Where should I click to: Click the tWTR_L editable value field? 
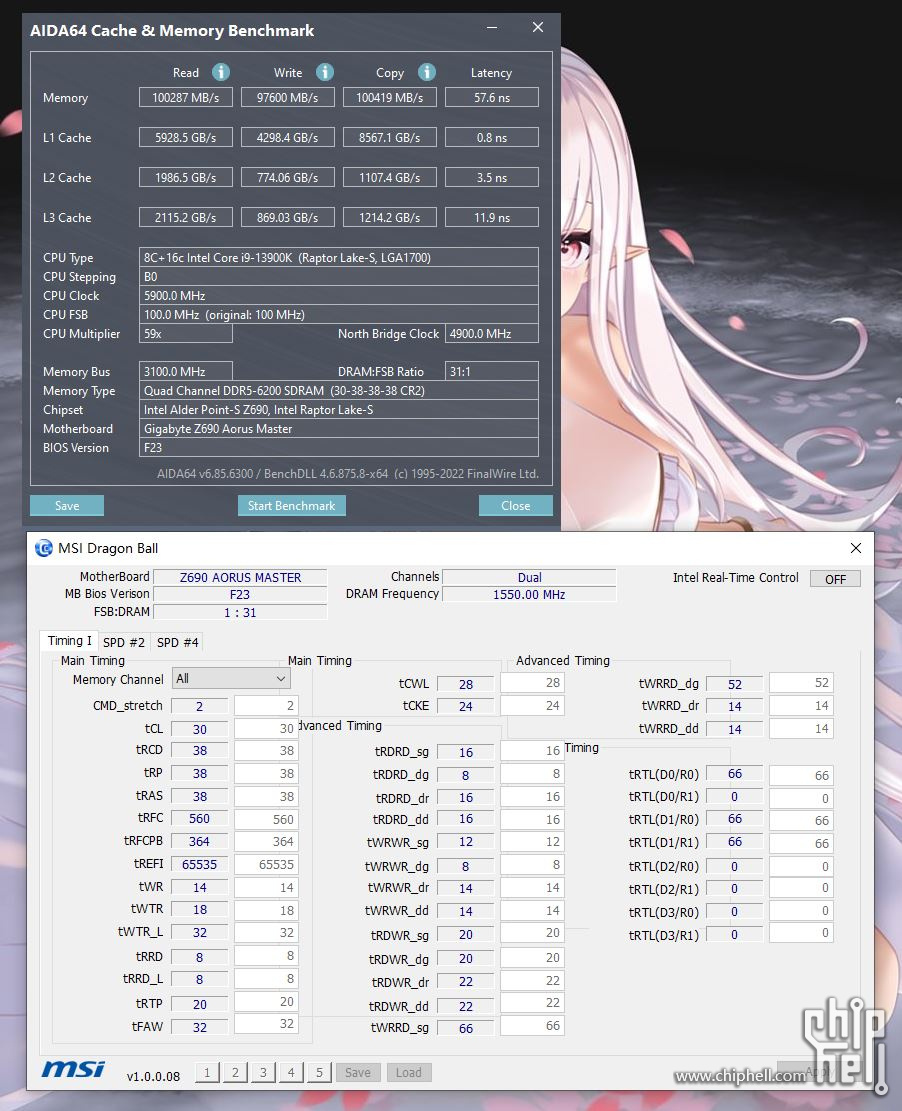266,932
